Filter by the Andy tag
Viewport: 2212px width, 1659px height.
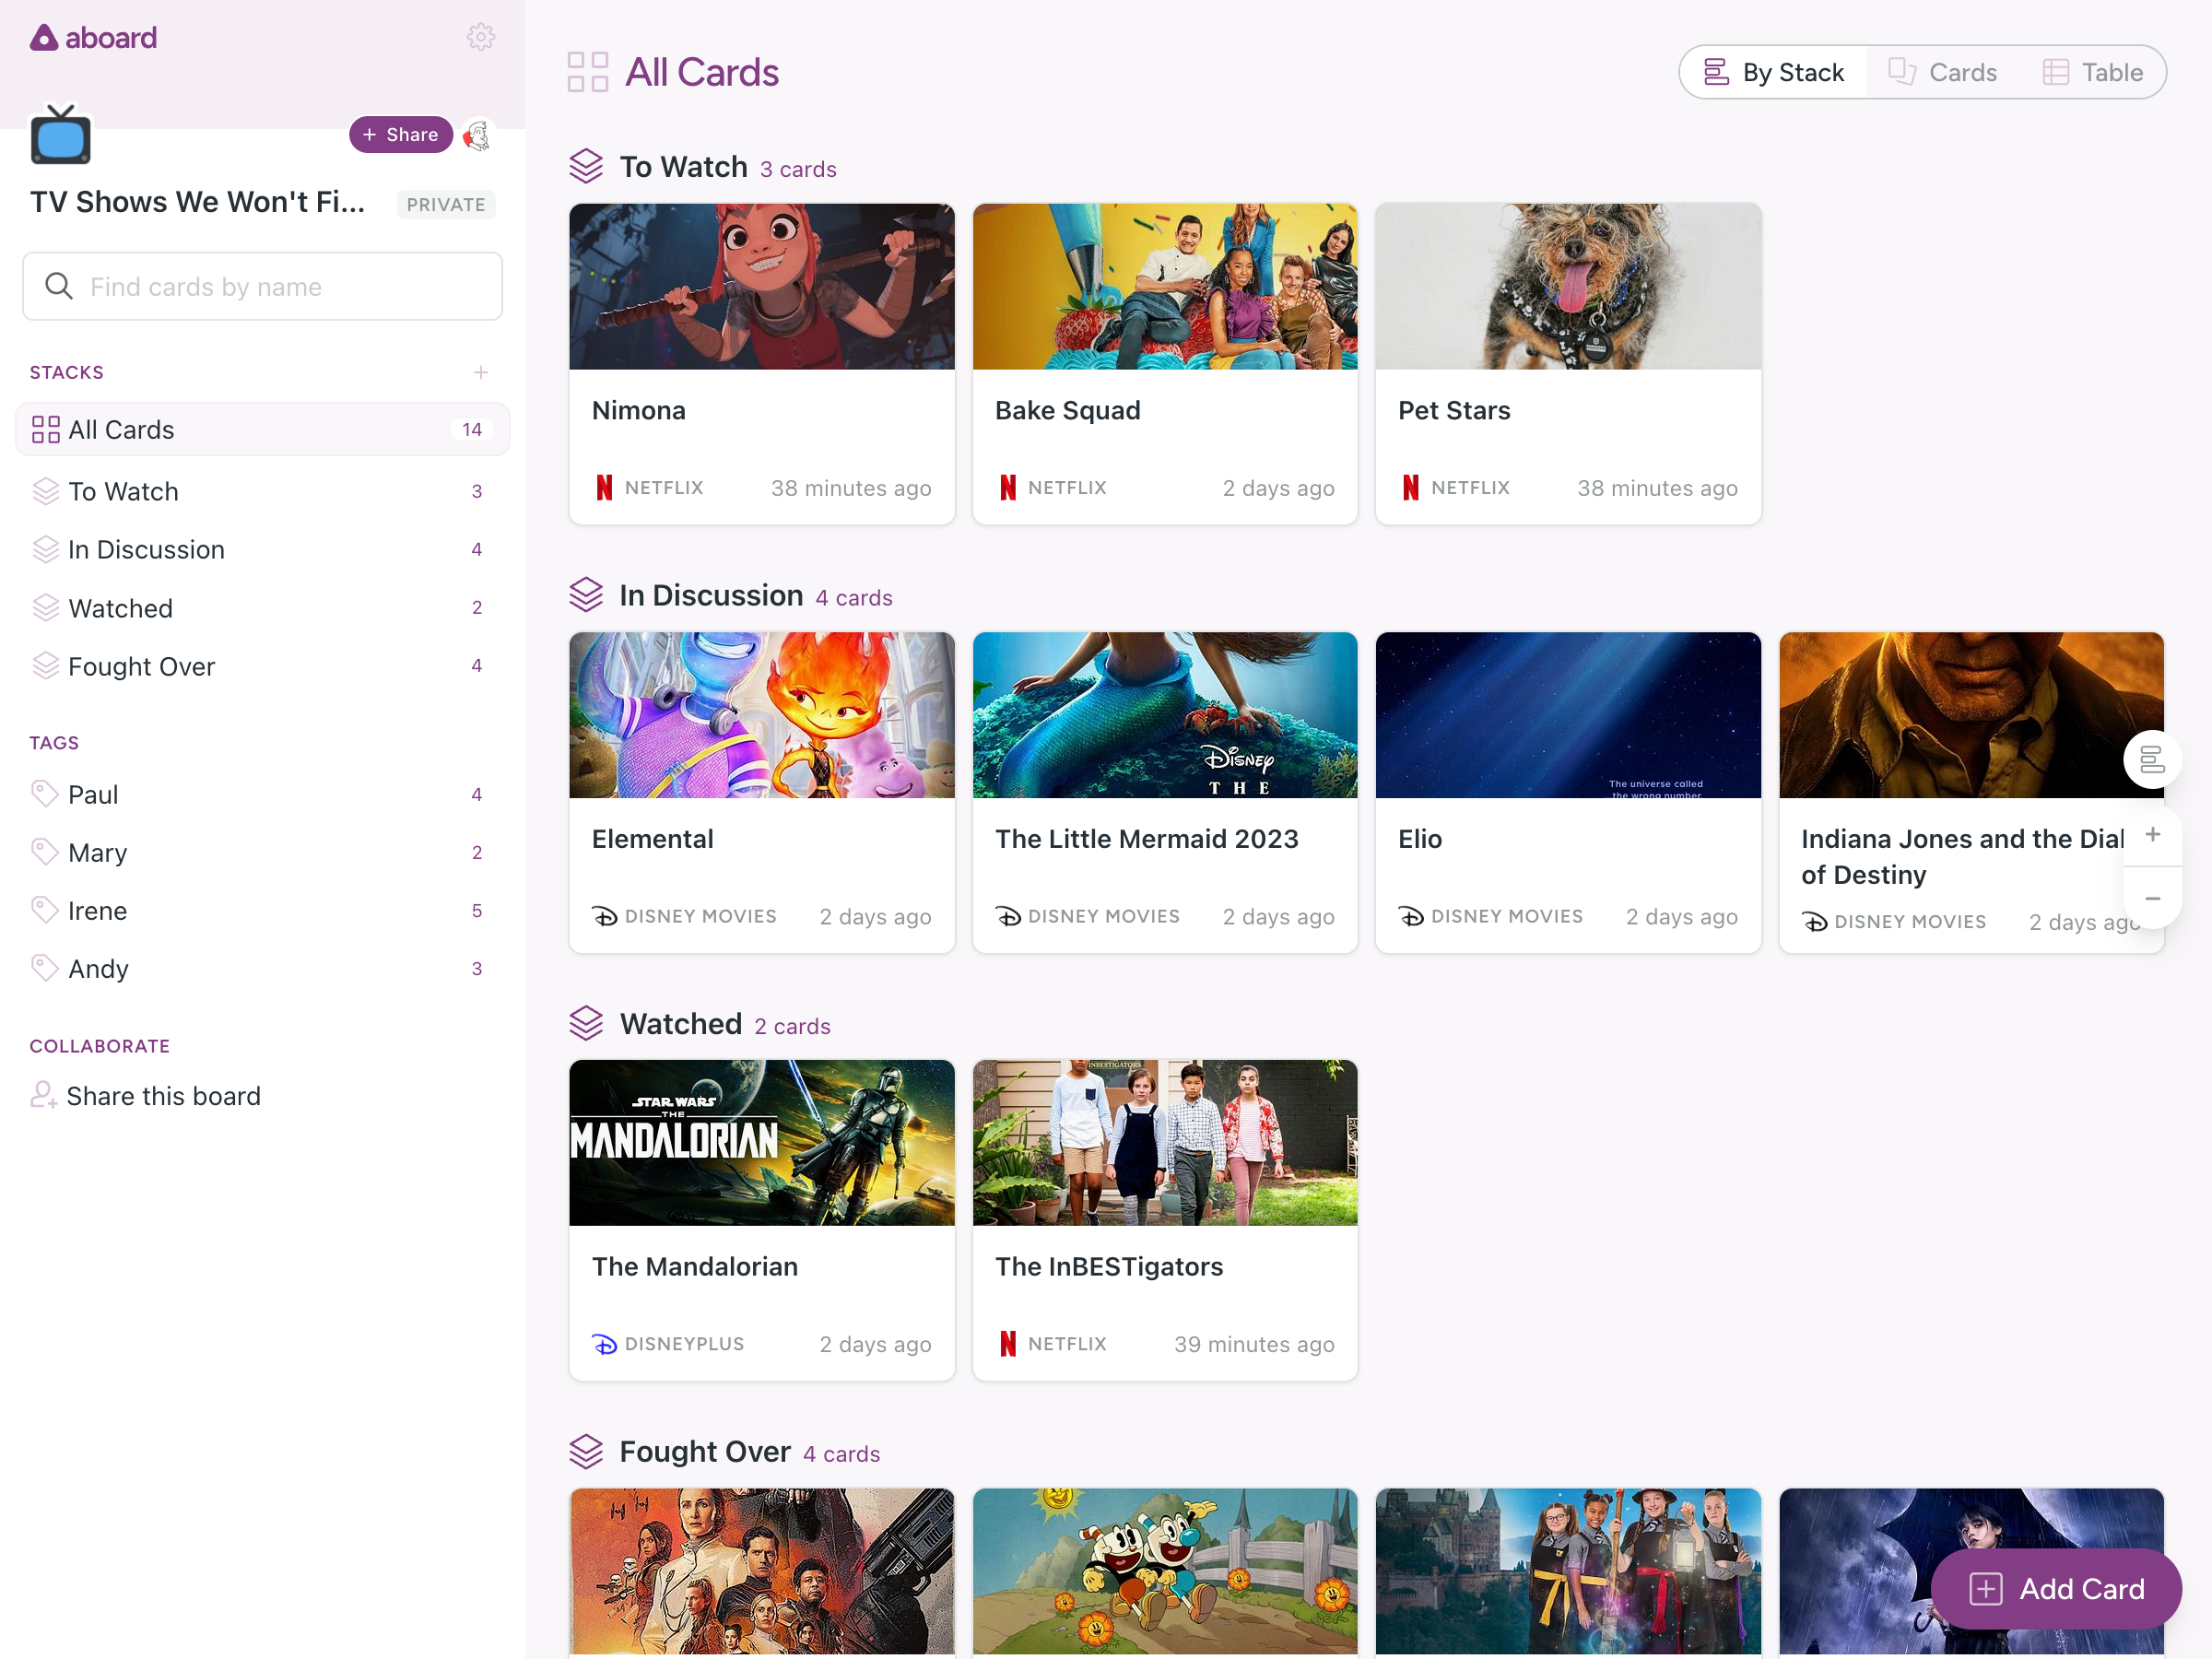click(262, 968)
